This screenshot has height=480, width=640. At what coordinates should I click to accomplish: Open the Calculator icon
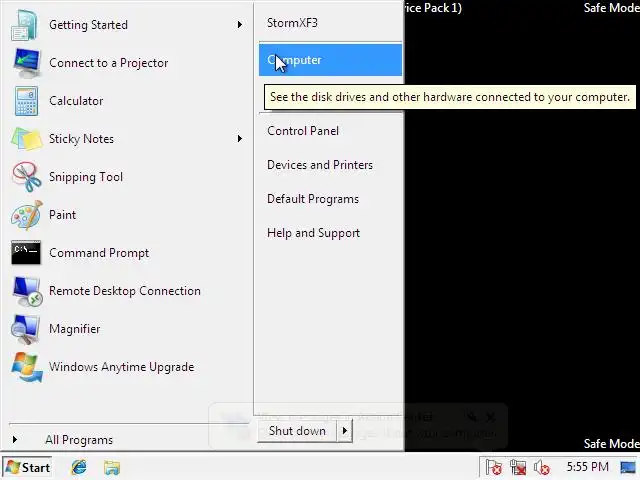click(x=26, y=101)
